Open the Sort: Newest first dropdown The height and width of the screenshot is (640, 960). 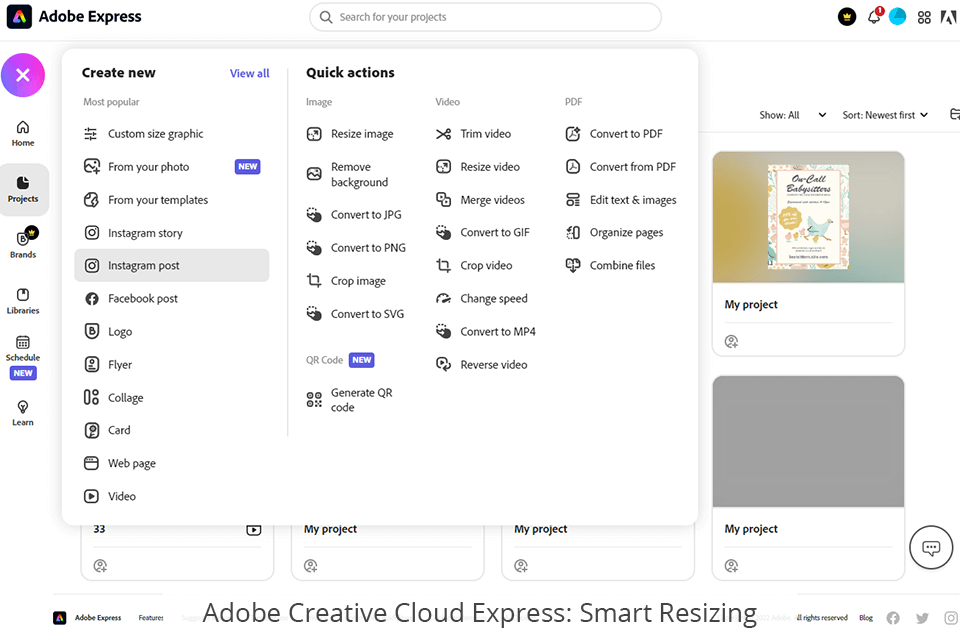pyautogui.click(x=885, y=115)
